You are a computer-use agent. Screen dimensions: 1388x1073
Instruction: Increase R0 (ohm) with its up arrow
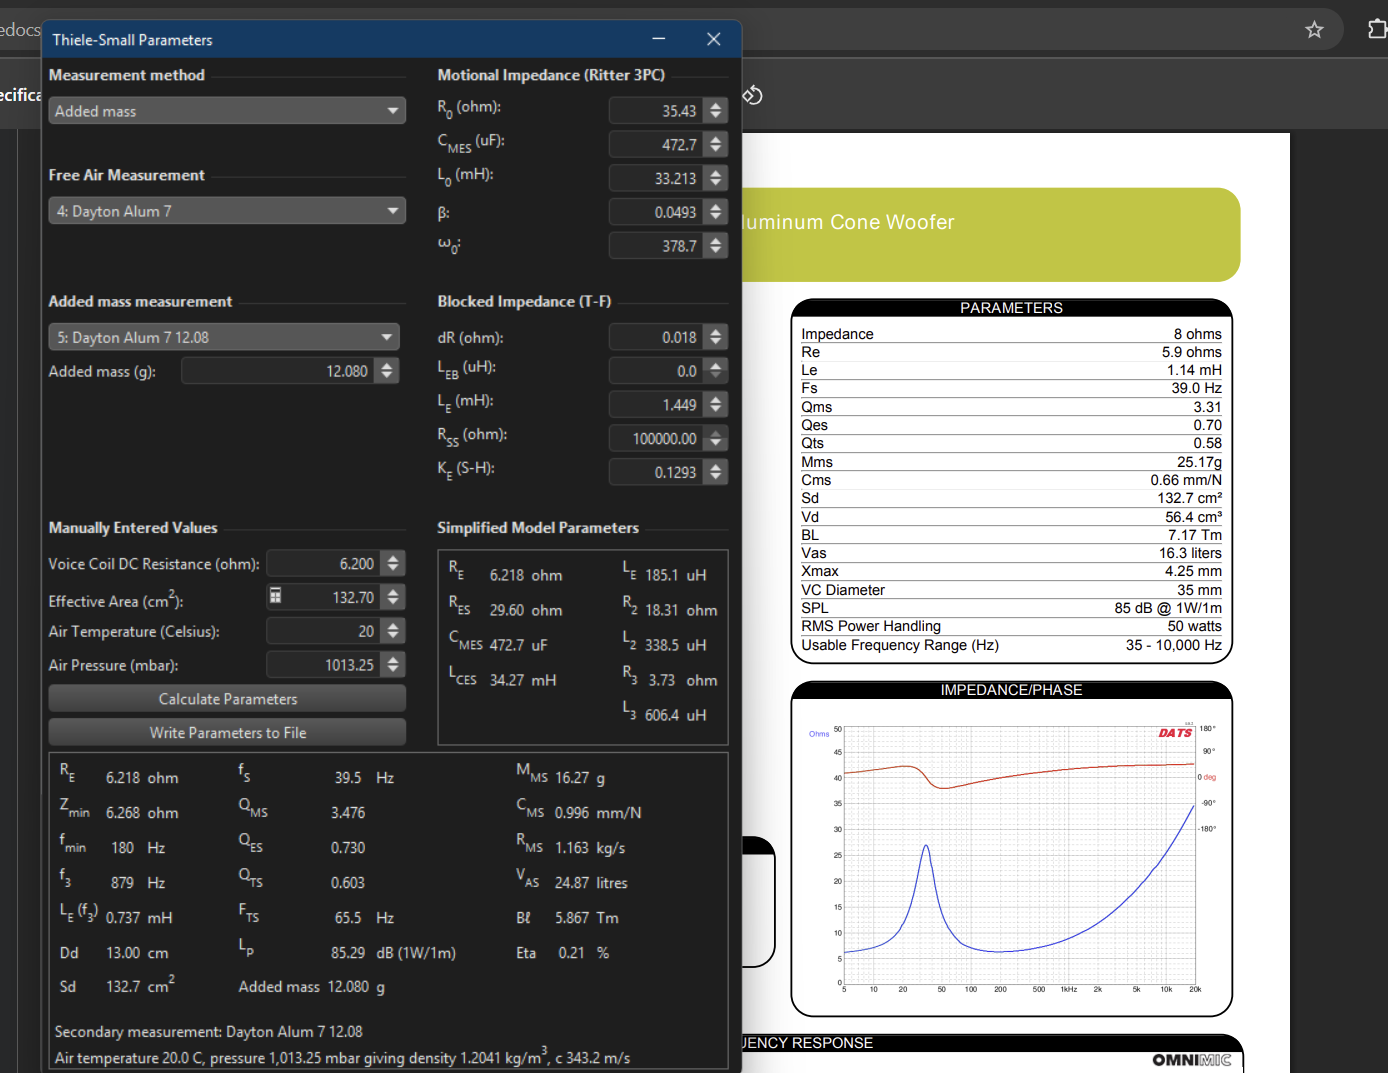coord(716,105)
